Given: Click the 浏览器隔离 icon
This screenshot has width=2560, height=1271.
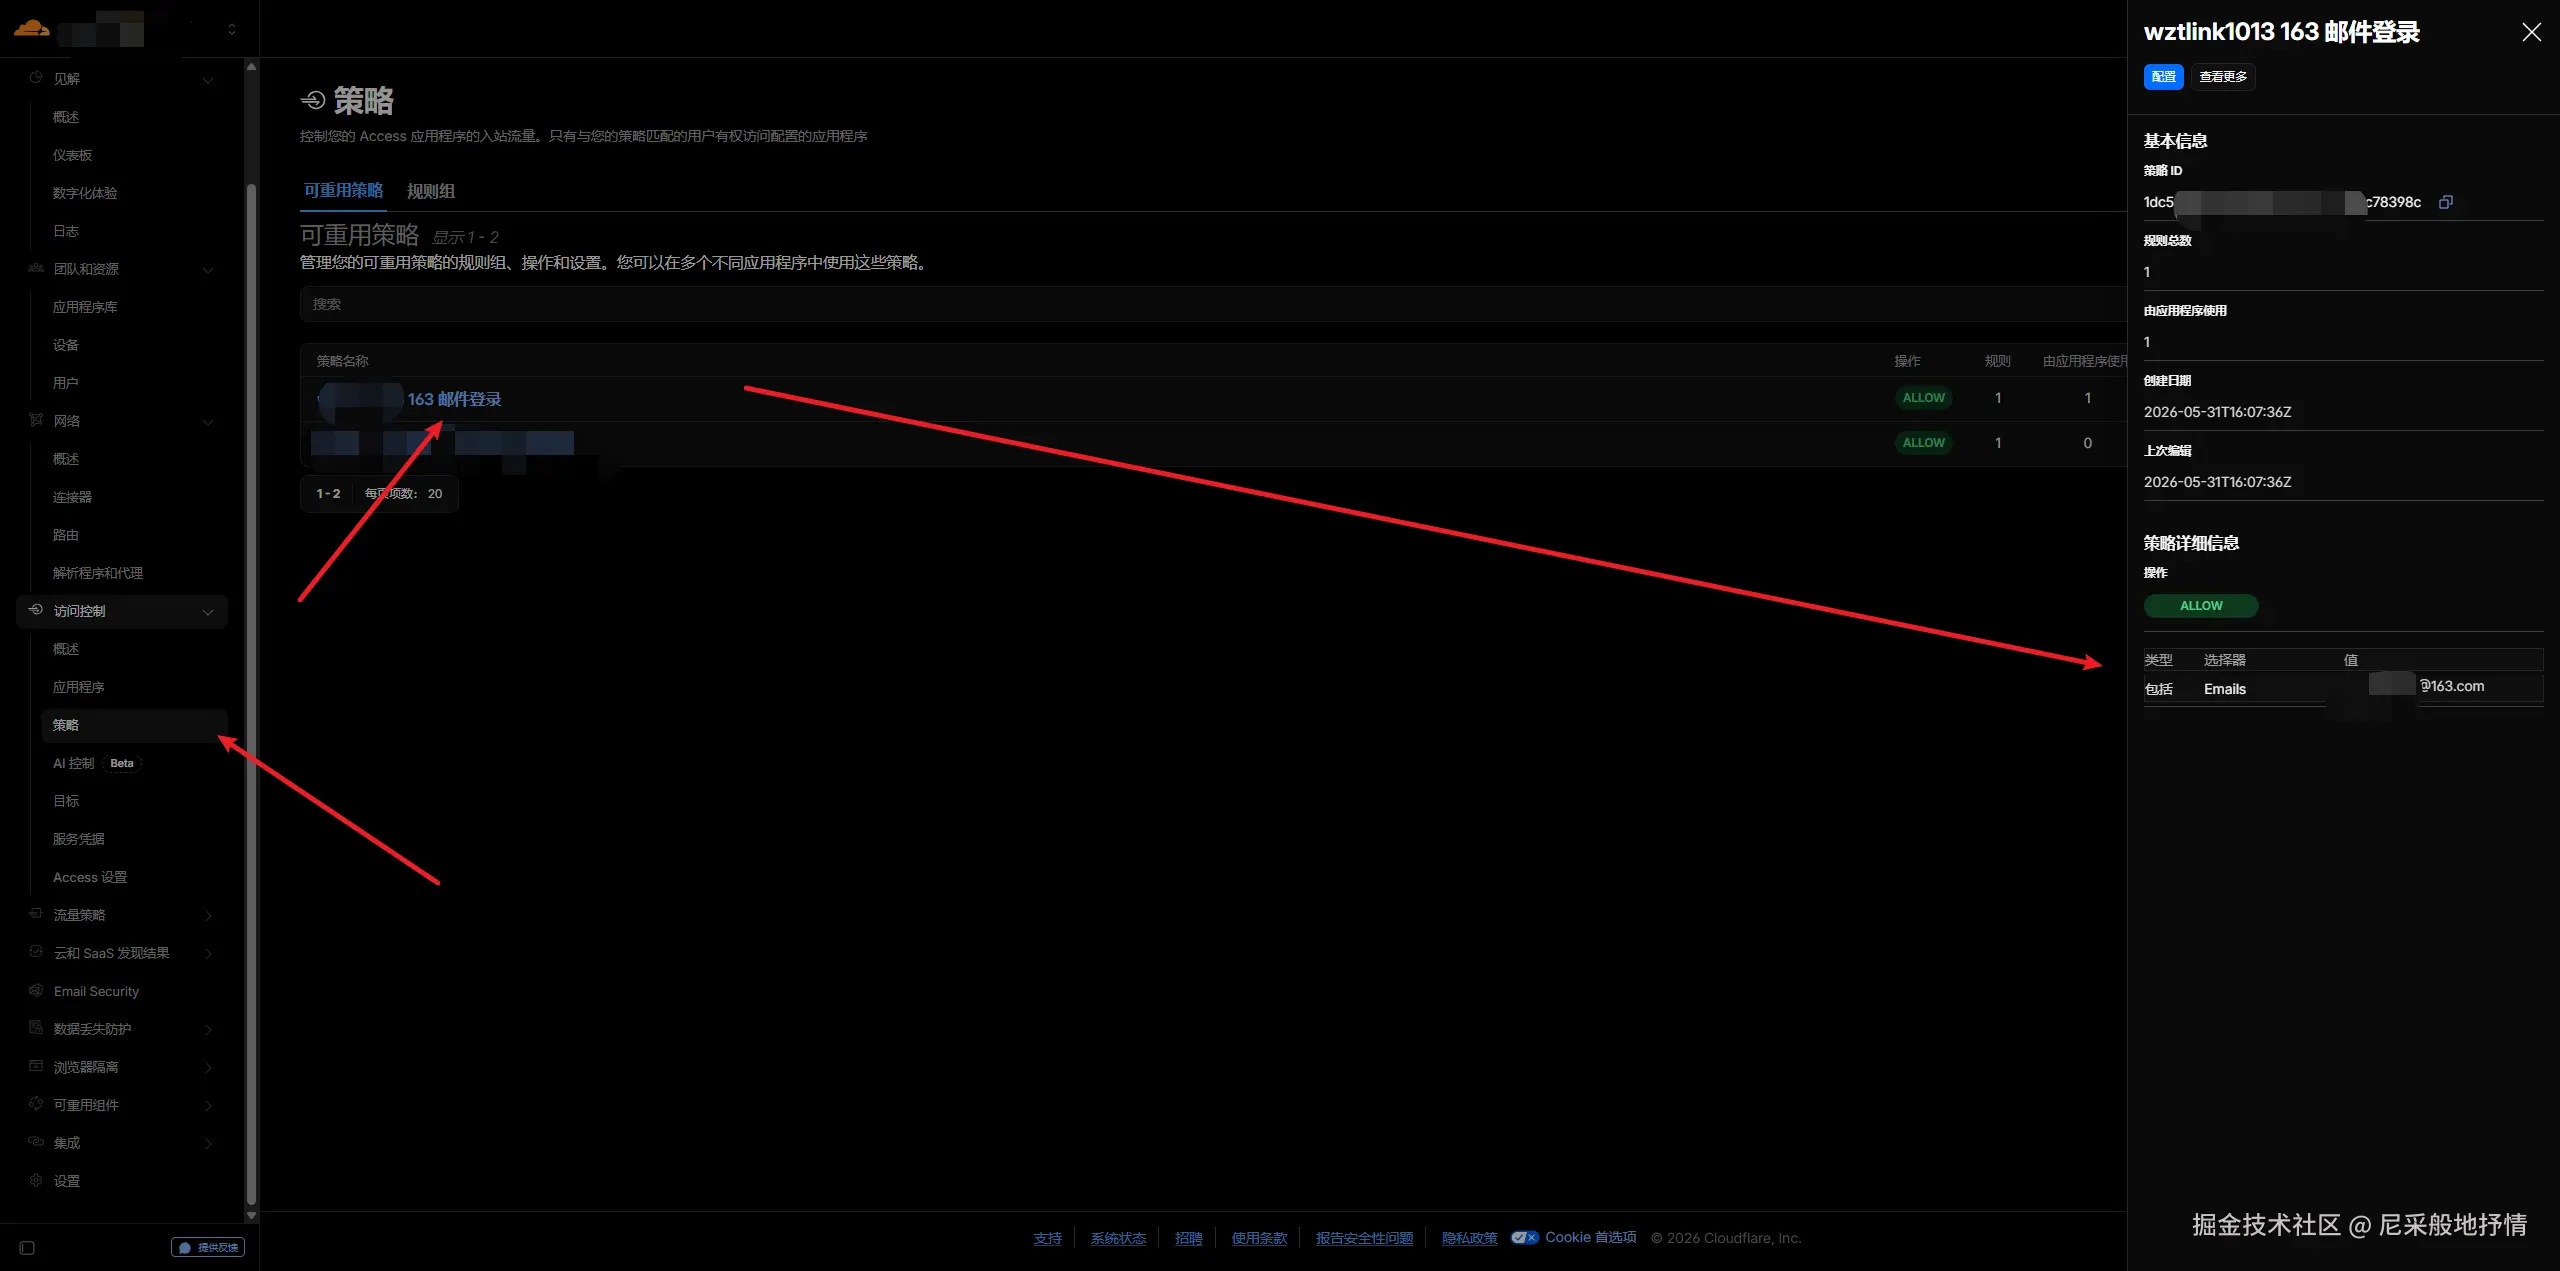Looking at the screenshot, I should click(36, 1066).
